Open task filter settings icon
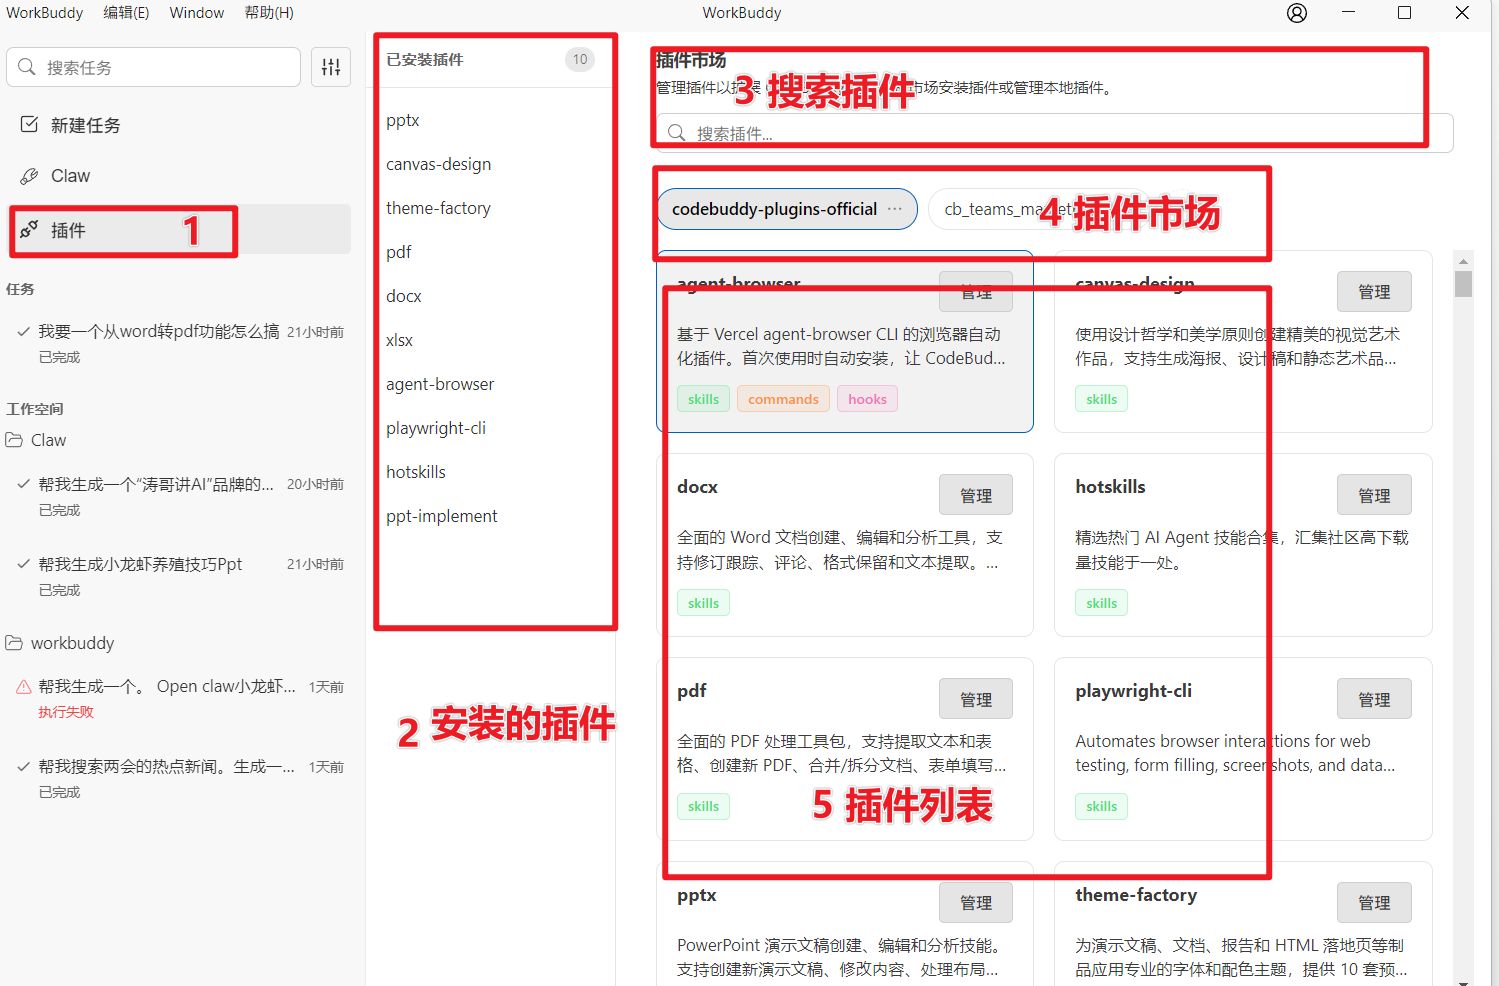The height and width of the screenshot is (986, 1499). click(331, 67)
